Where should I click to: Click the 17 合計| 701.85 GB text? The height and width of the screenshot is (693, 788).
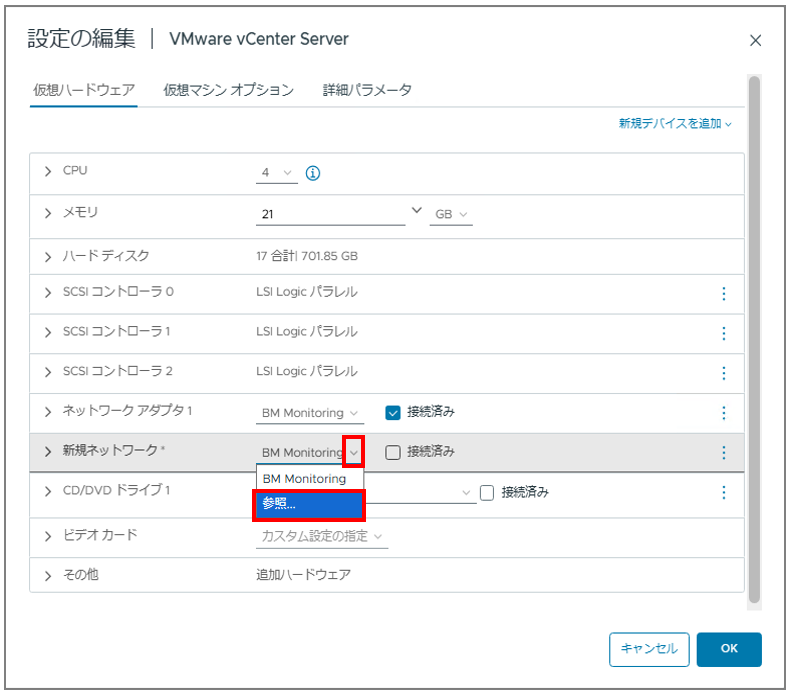[307, 256]
